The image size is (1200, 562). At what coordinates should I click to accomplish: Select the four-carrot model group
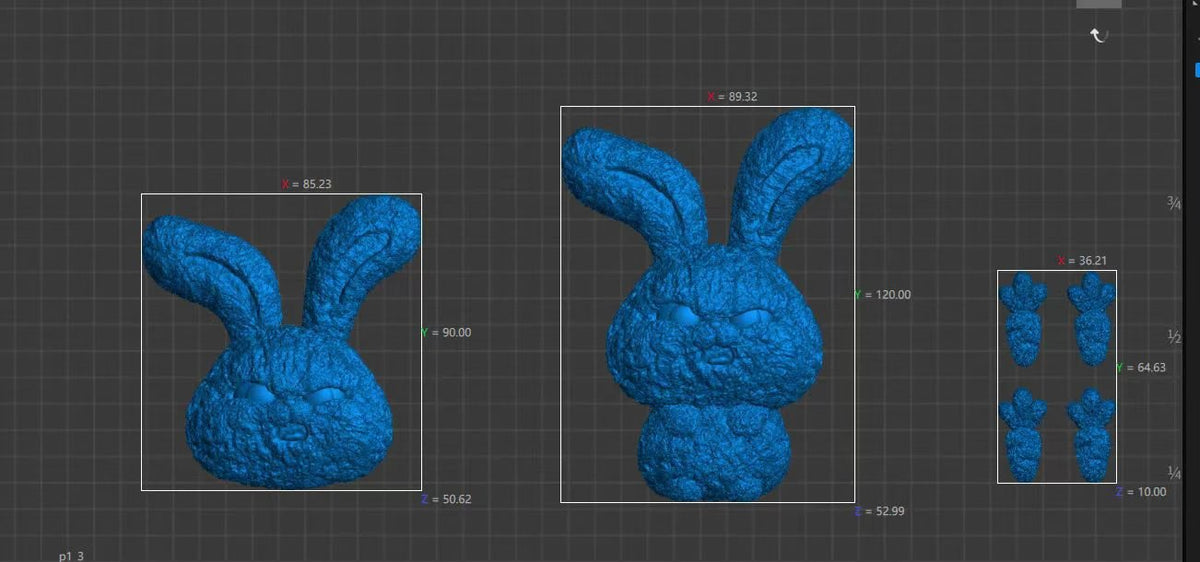[1056, 376]
